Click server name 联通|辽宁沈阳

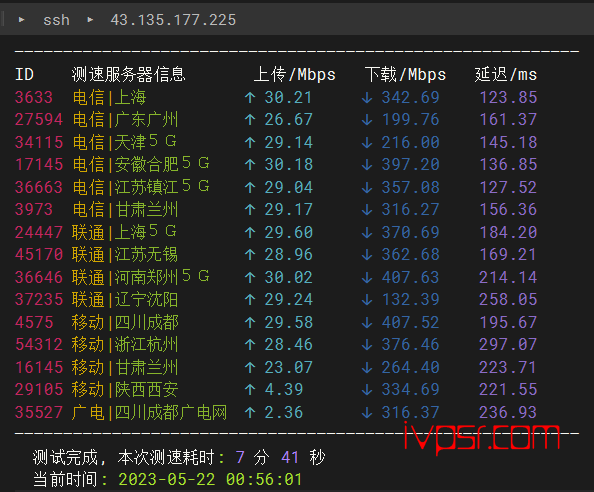pyautogui.click(x=125, y=300)
